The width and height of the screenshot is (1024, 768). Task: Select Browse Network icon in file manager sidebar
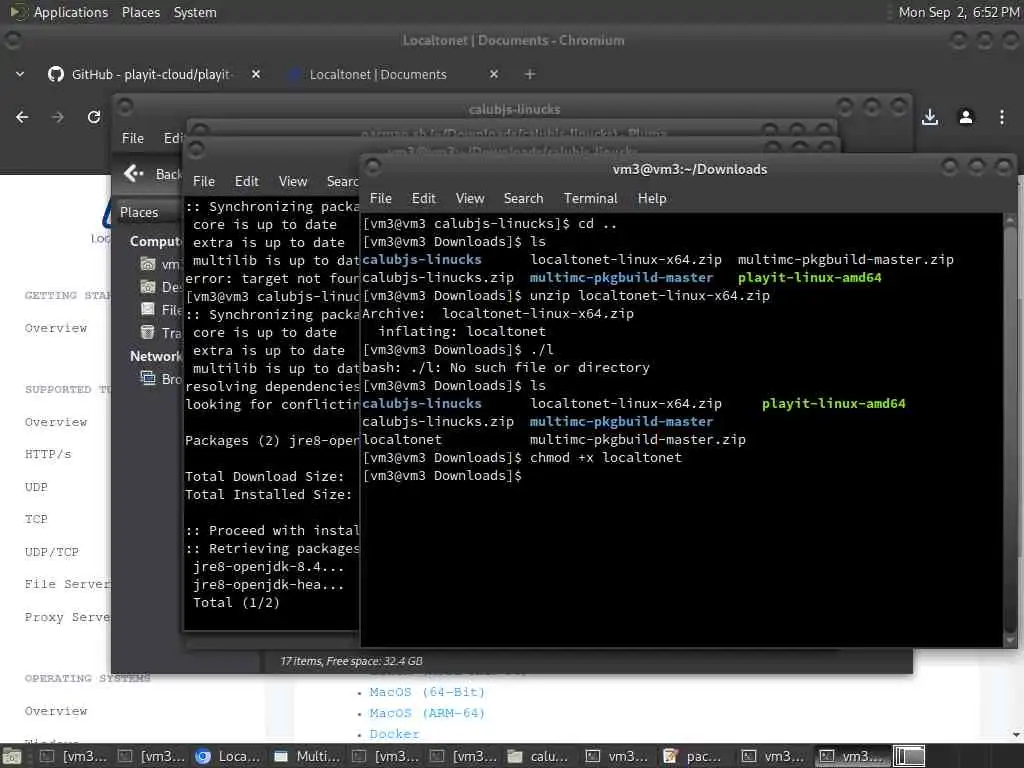148,378
